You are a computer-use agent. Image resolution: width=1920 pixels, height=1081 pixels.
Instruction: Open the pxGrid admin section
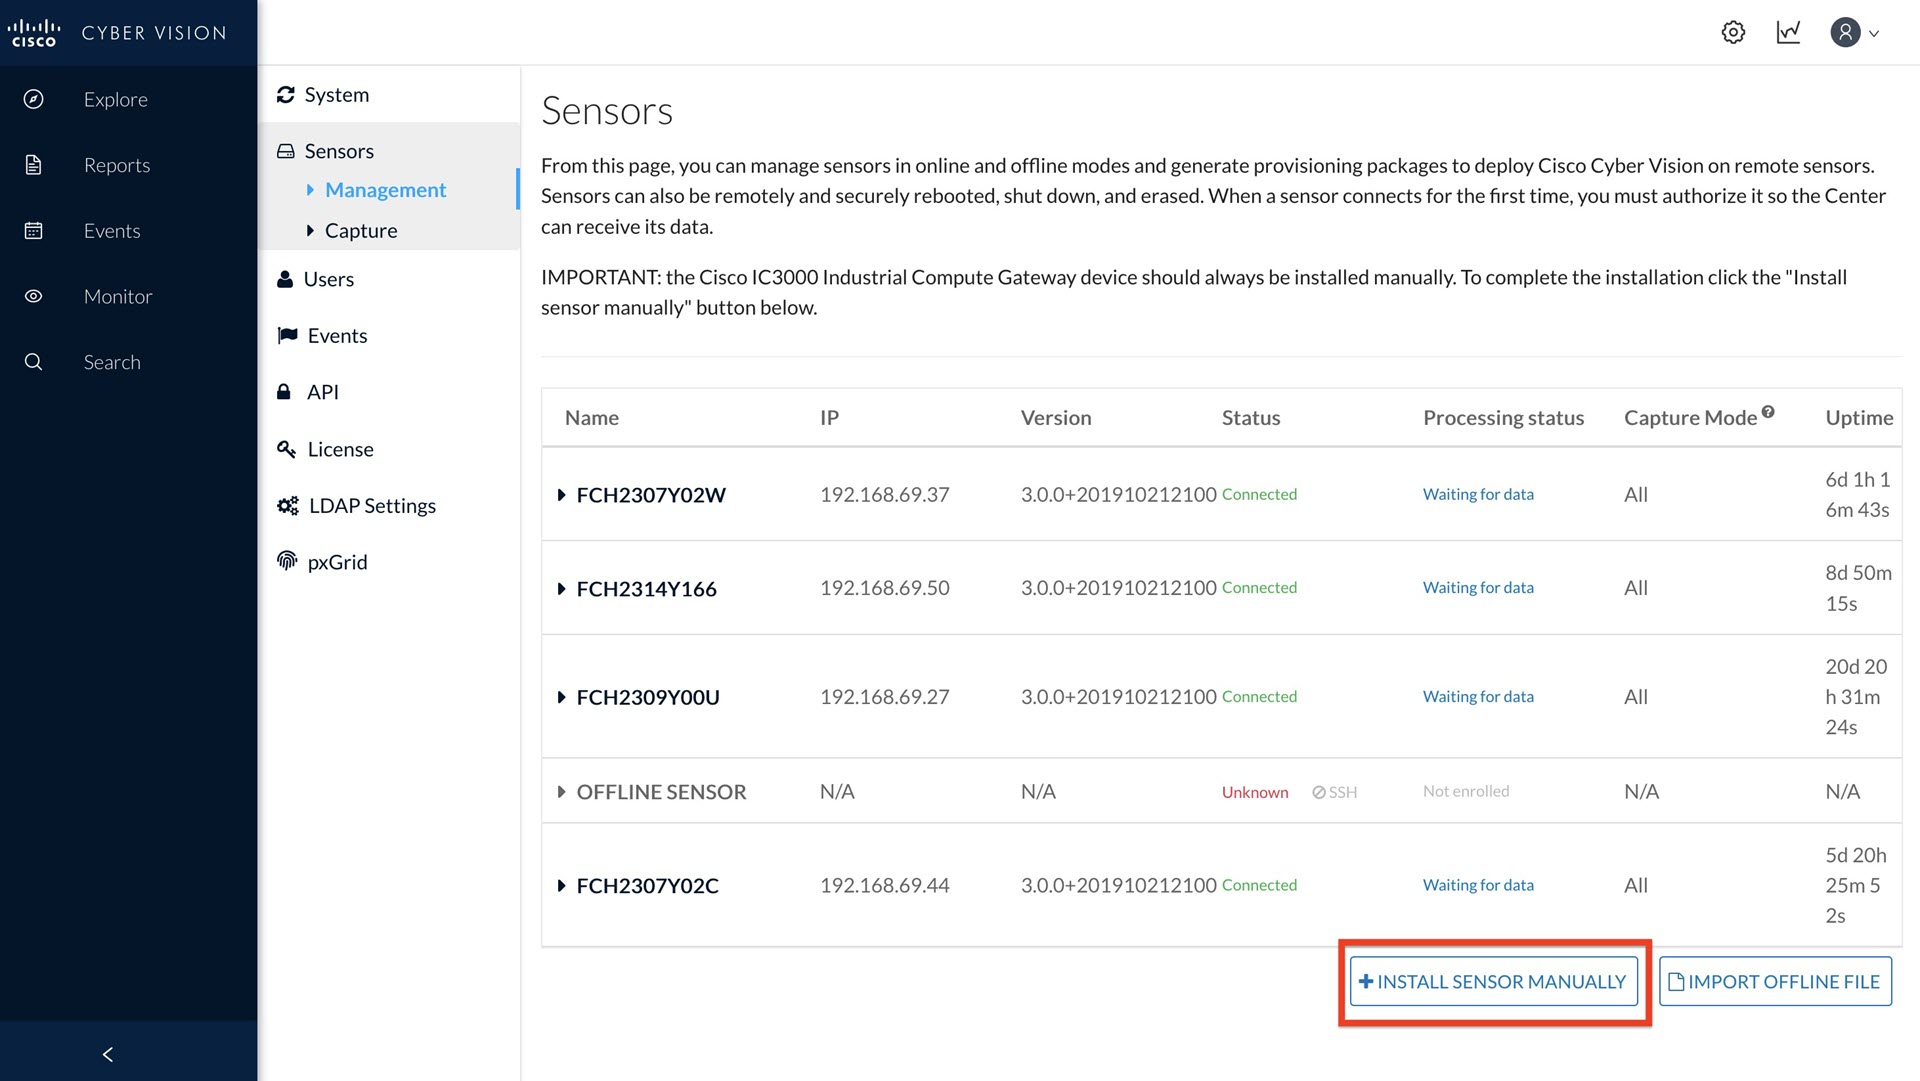[338, 562]
